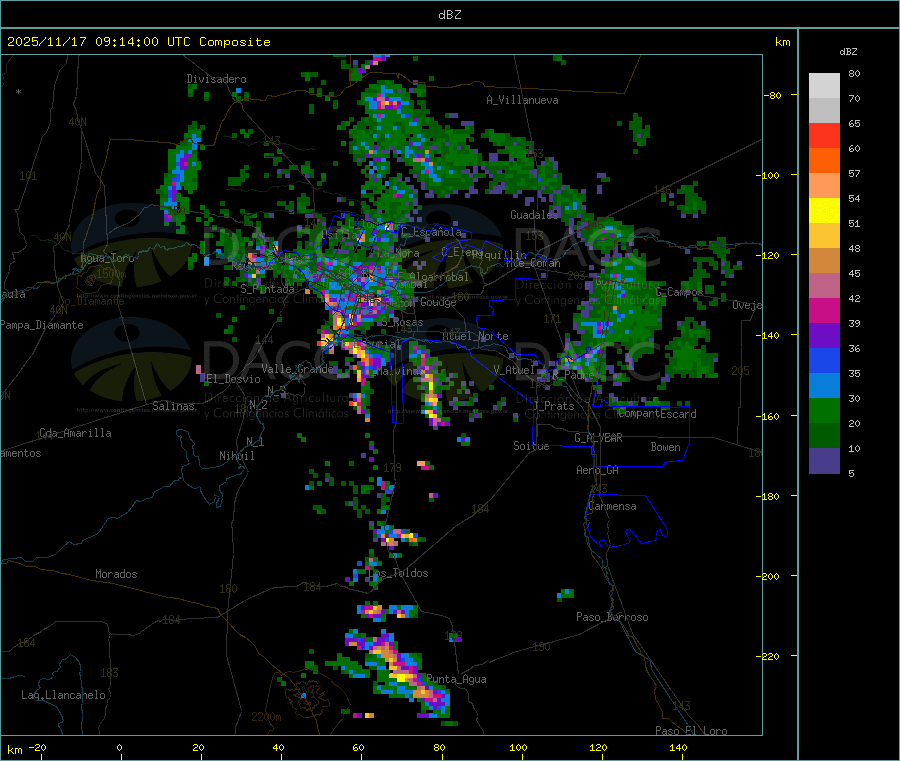
Task: Click the Aero_GA place label
Action: click(x=598, y=470)
